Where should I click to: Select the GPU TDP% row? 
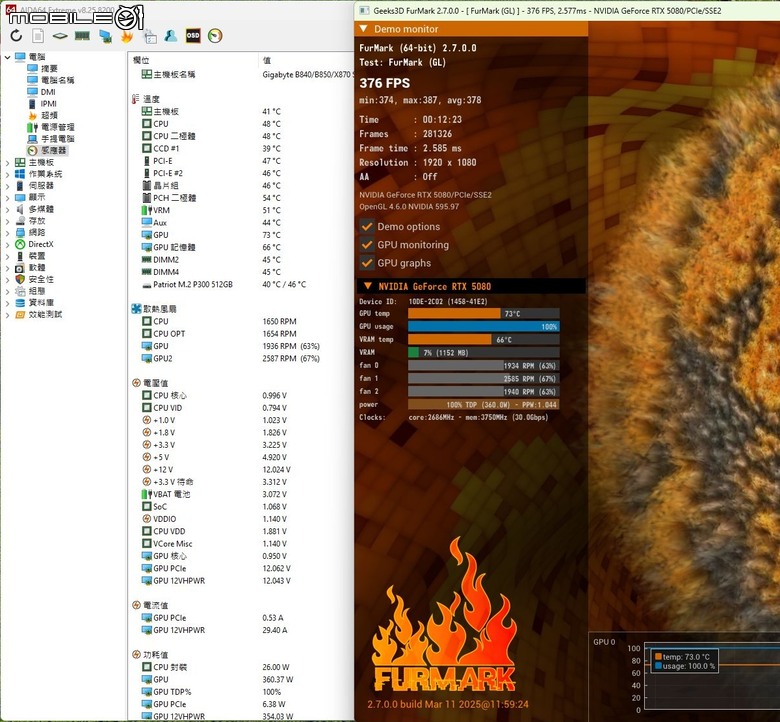click(x=241, y=692)
